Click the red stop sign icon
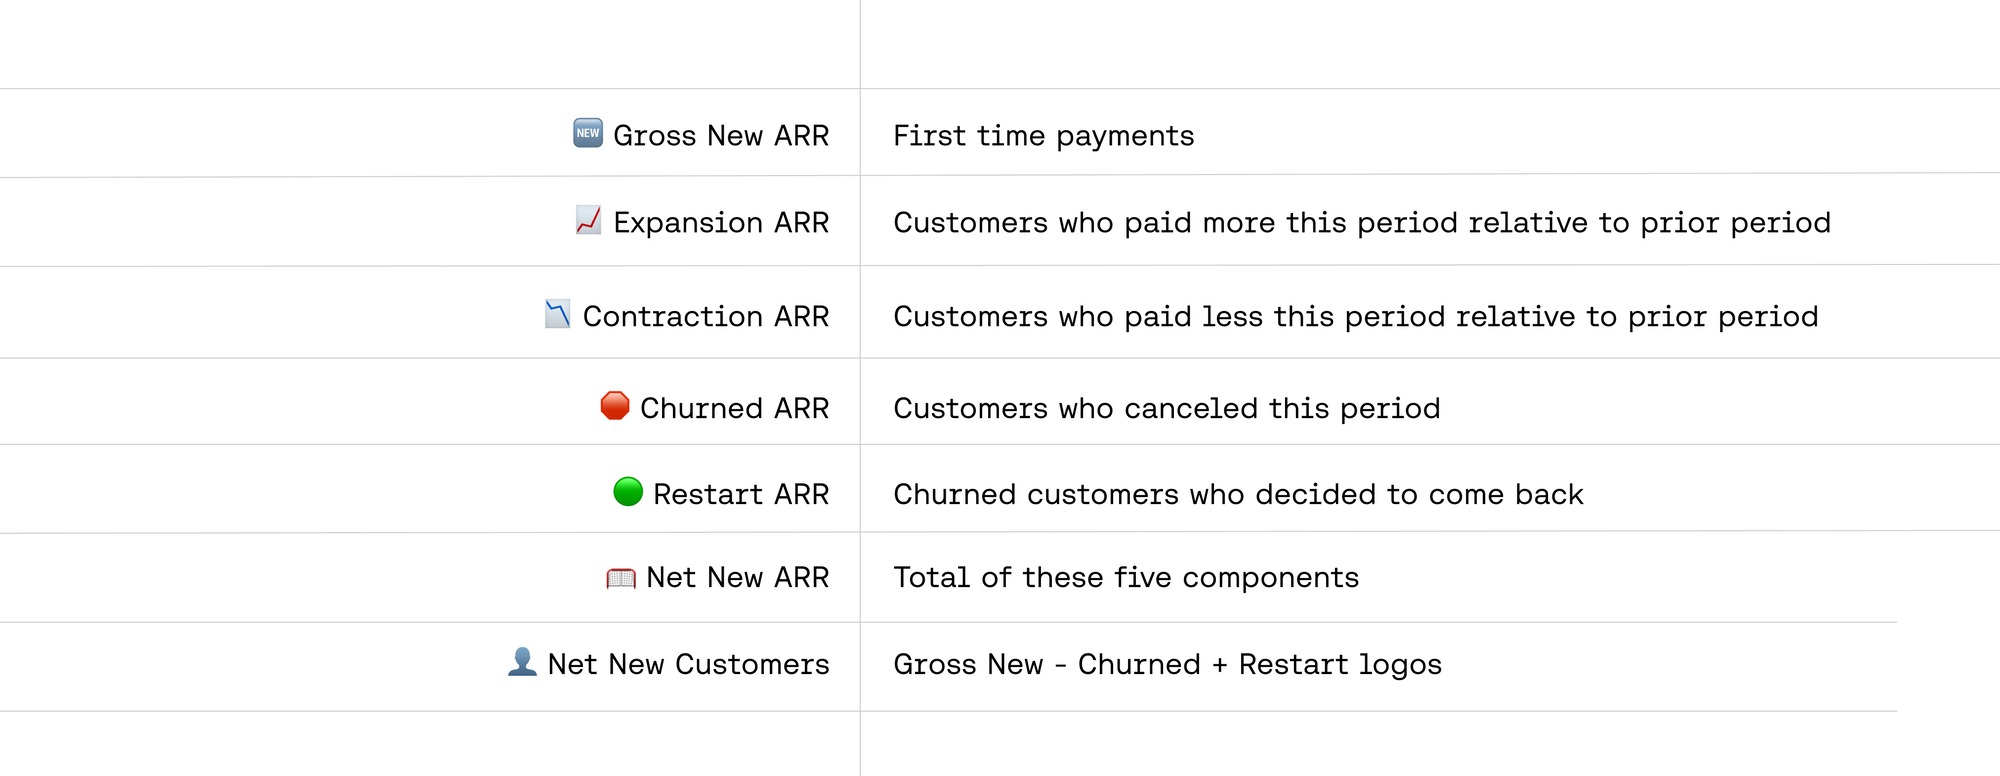 (615, 406)
